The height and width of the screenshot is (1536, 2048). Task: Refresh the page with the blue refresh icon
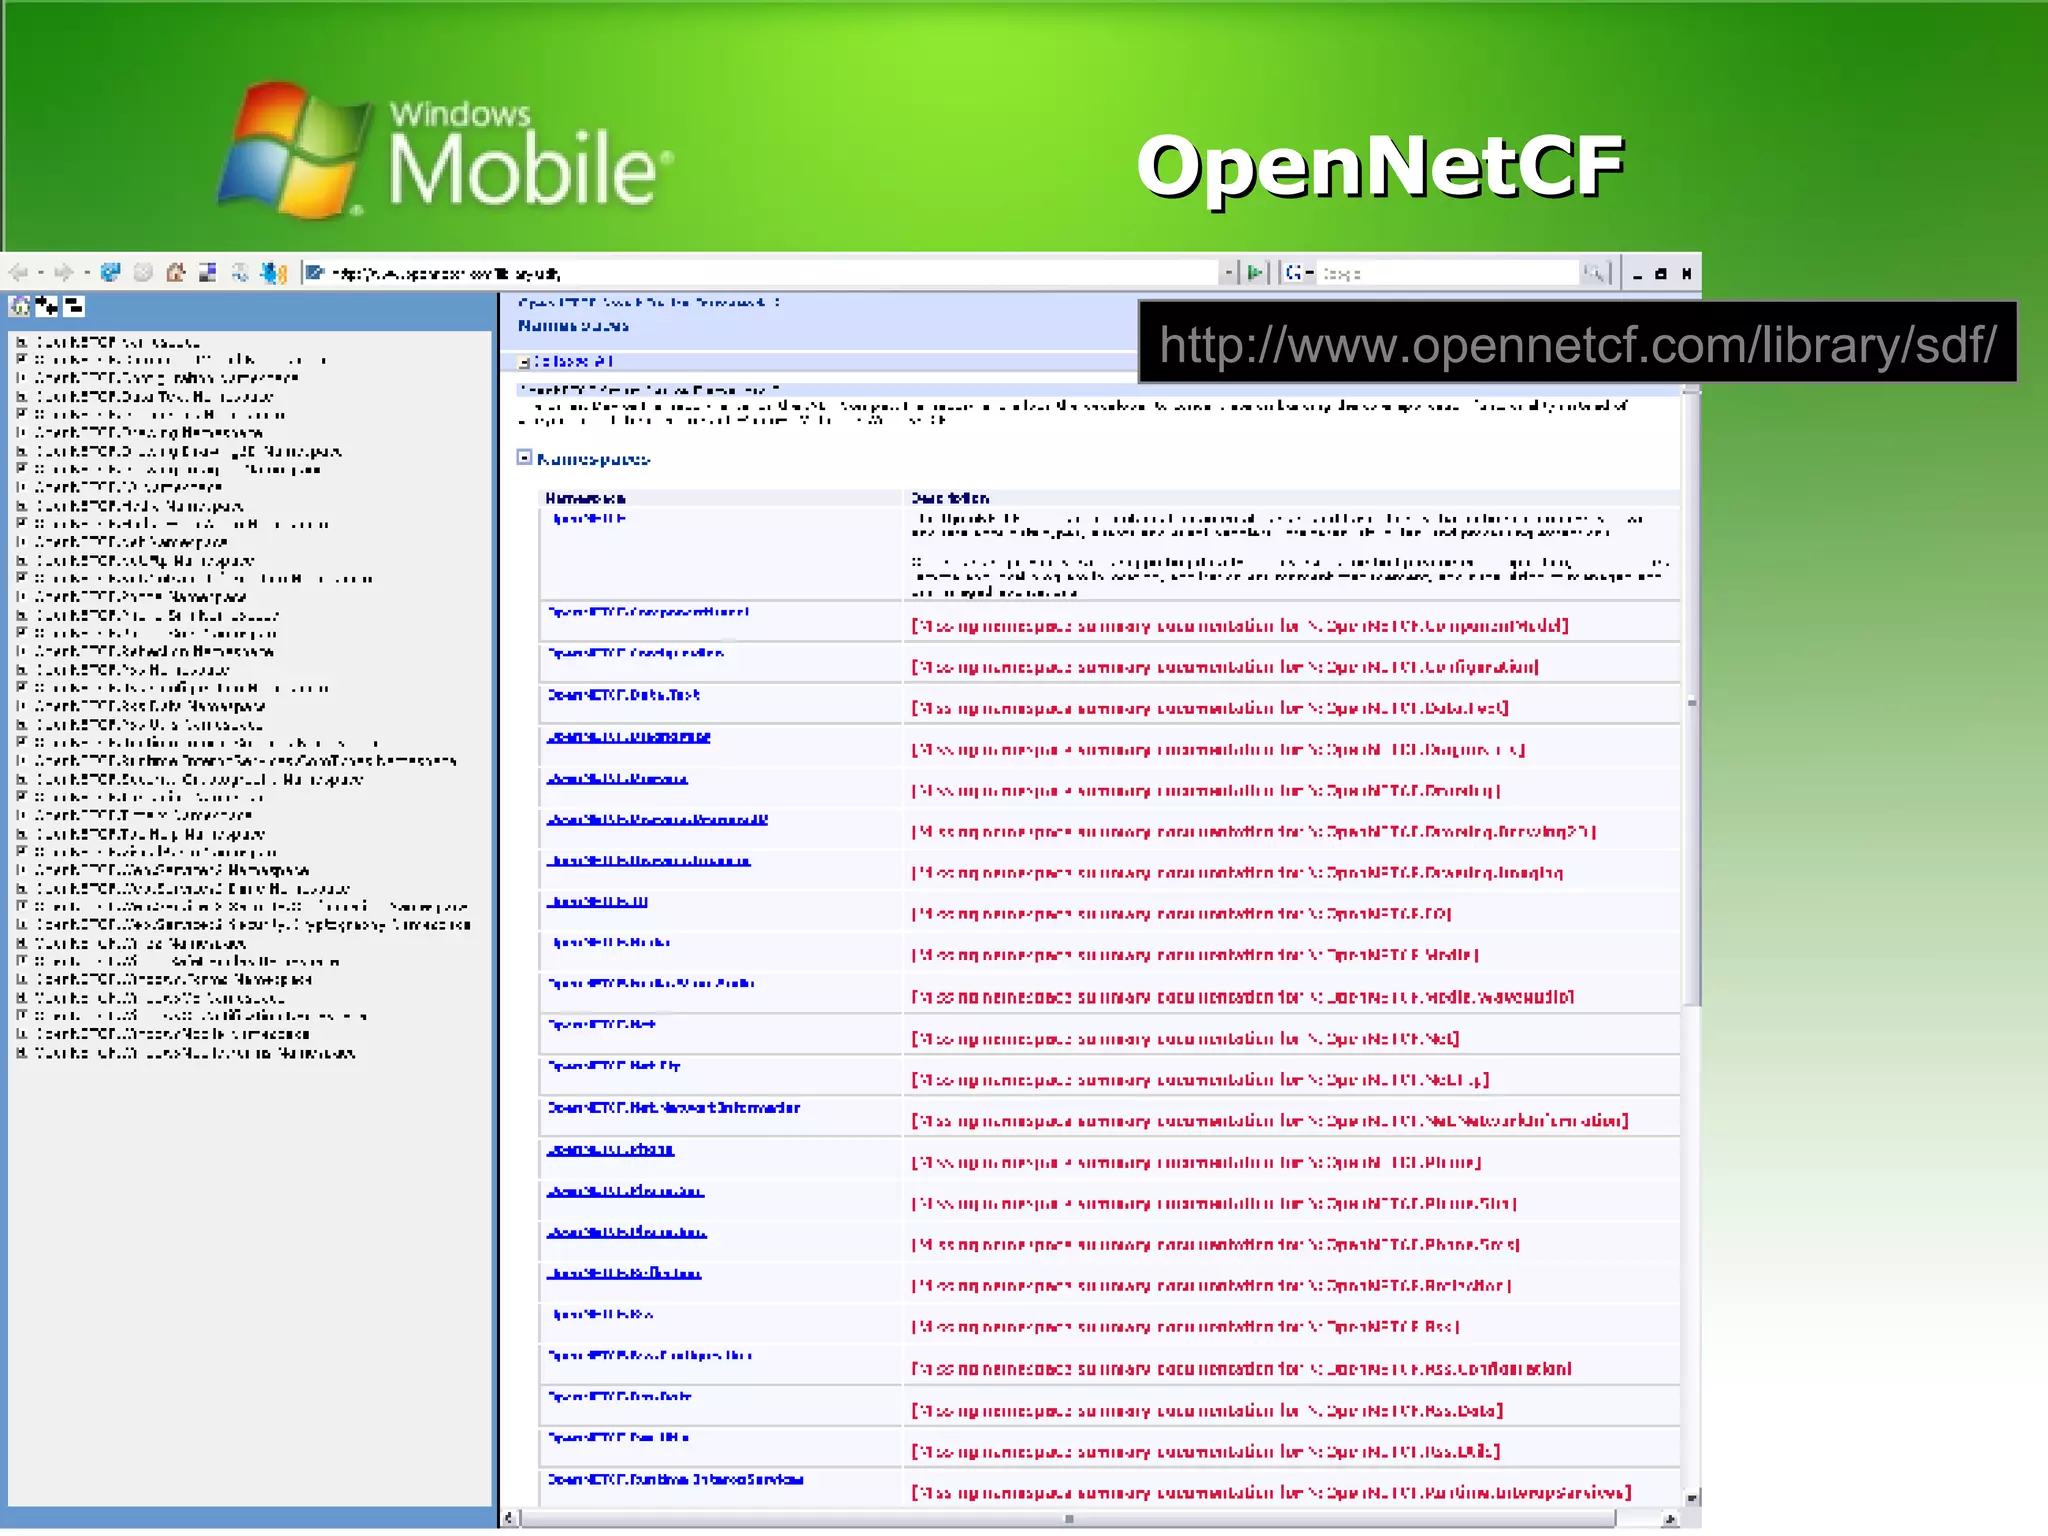click(111, 272)
